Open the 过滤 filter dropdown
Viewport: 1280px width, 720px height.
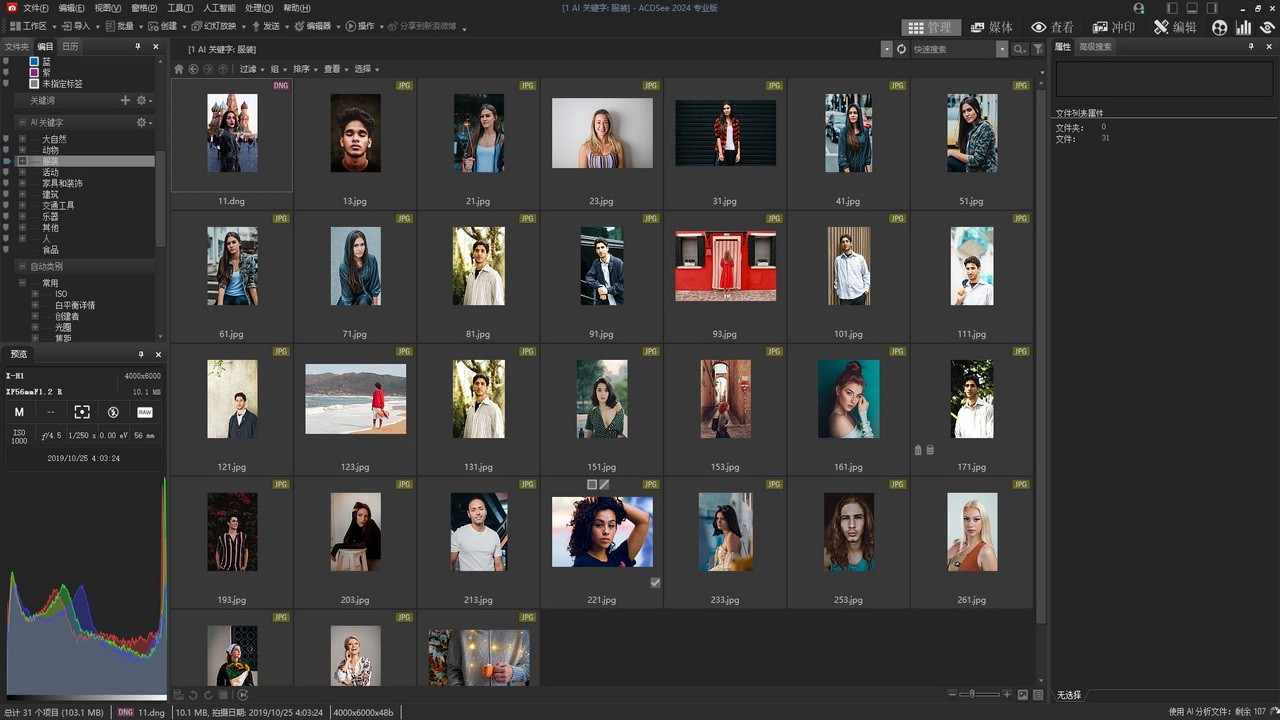(250, 69)
